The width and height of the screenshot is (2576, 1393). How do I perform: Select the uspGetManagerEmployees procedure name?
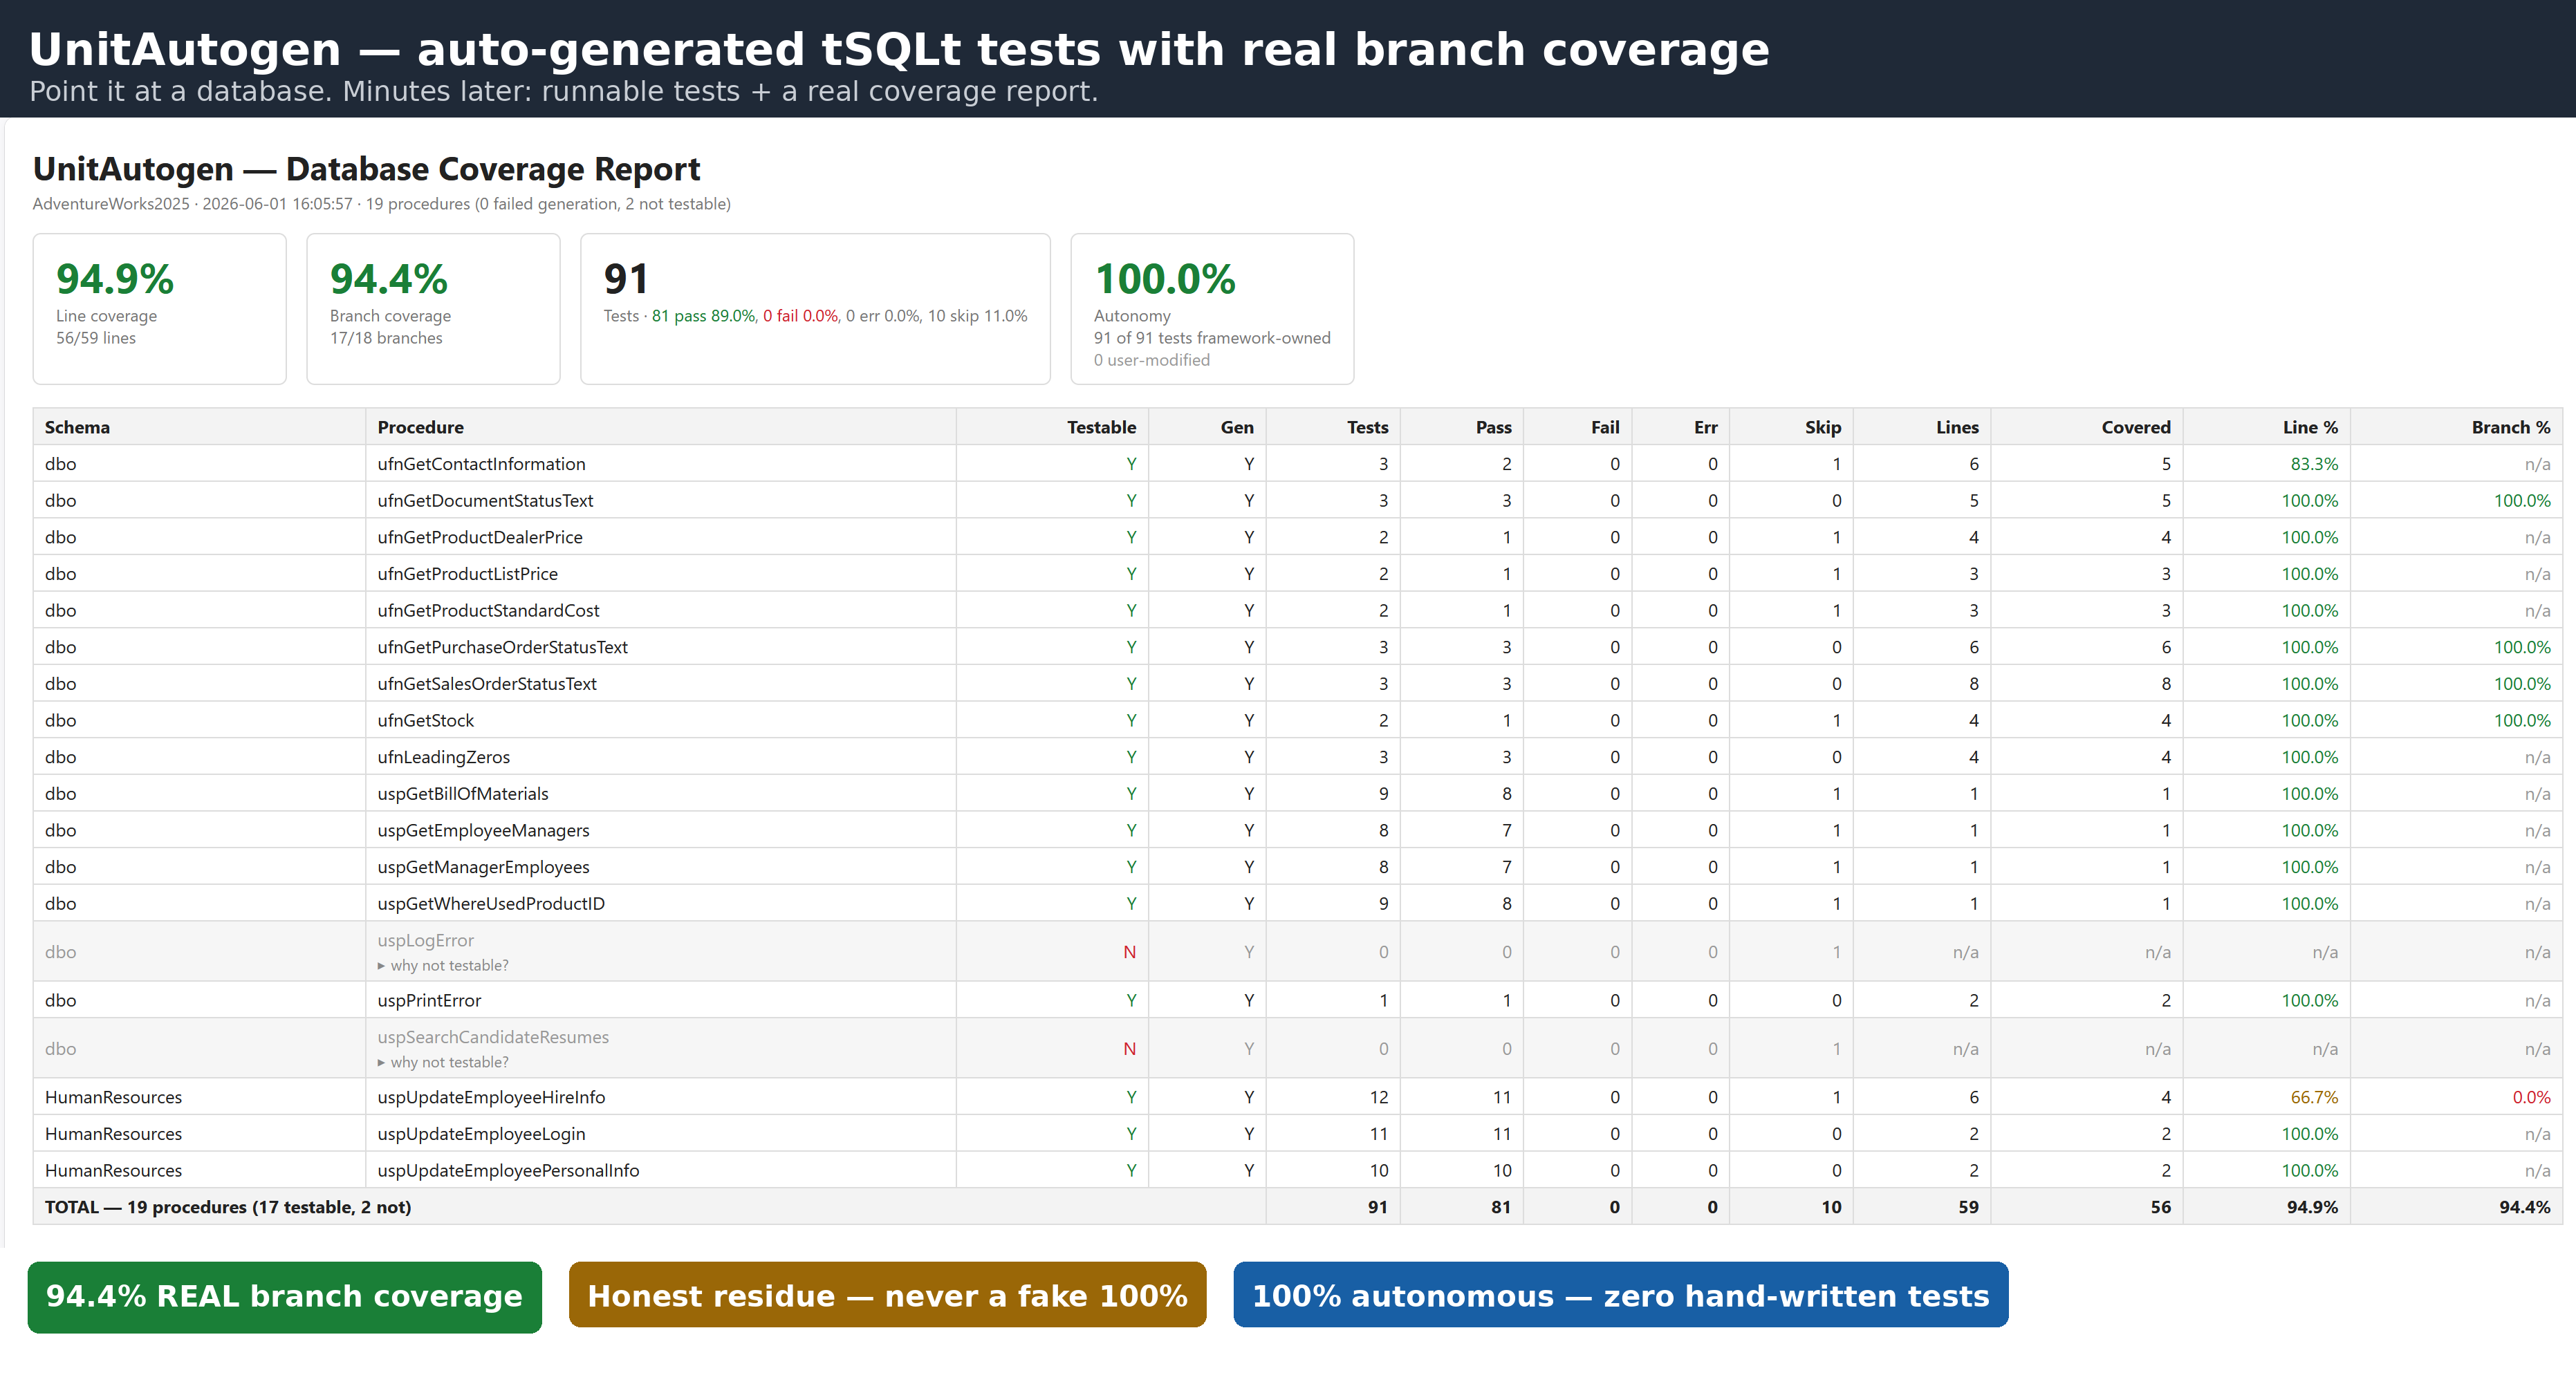483,867
